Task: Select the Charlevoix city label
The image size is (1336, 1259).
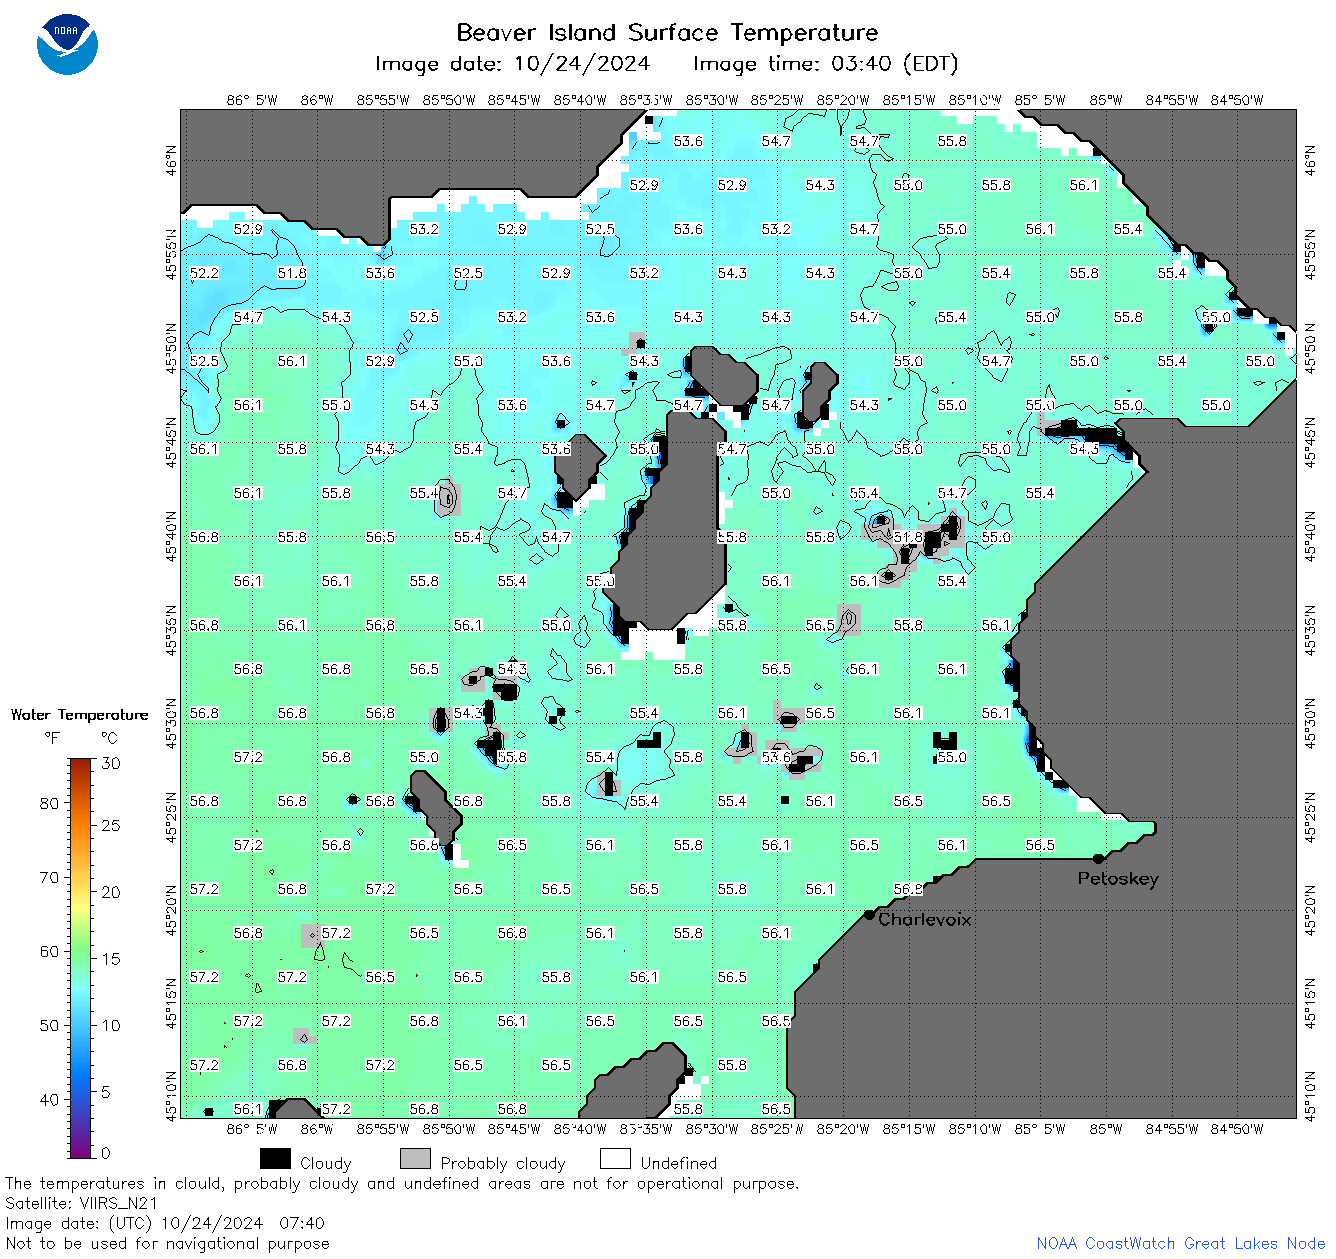Action: 925,919
